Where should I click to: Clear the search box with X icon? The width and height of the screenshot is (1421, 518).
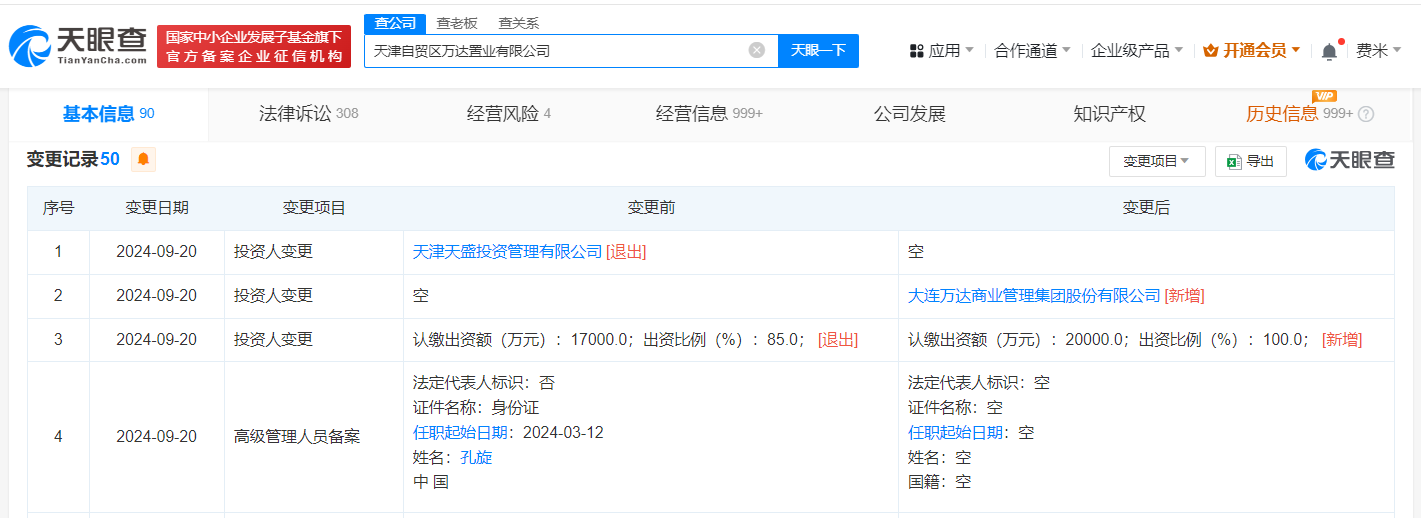[x=757, y=50]
